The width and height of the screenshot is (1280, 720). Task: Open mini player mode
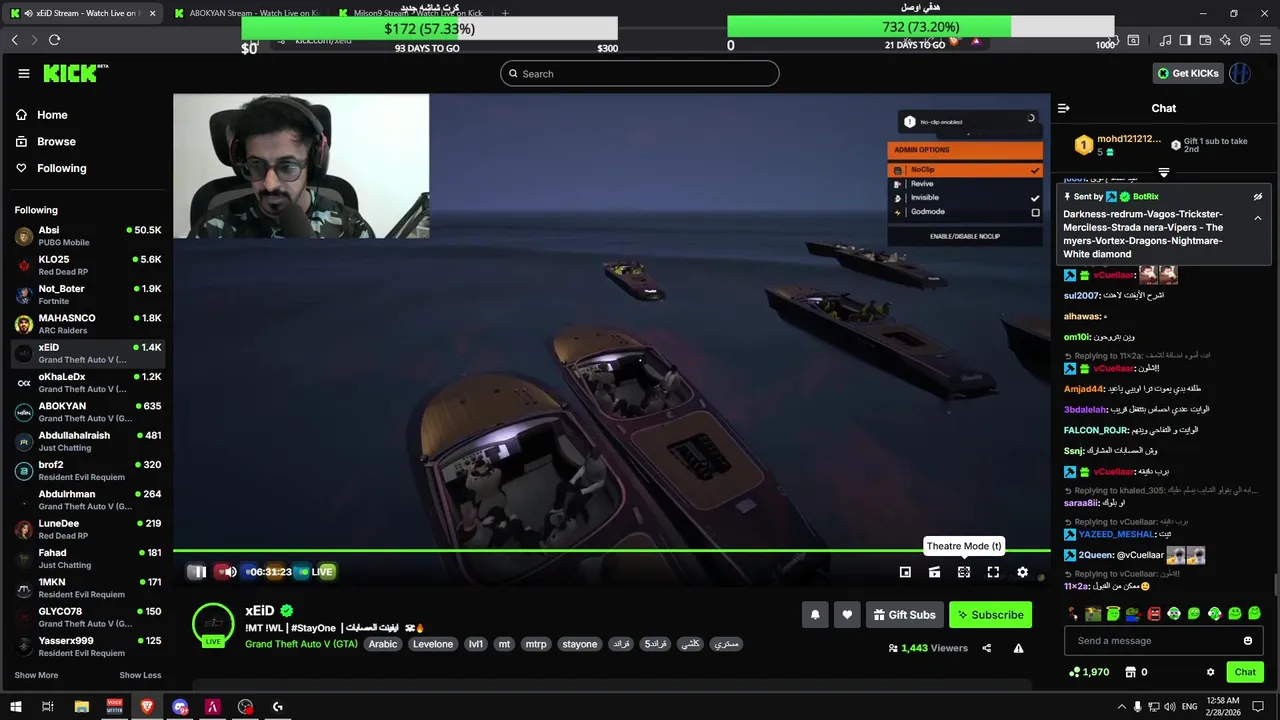click(x=905, y=572)
